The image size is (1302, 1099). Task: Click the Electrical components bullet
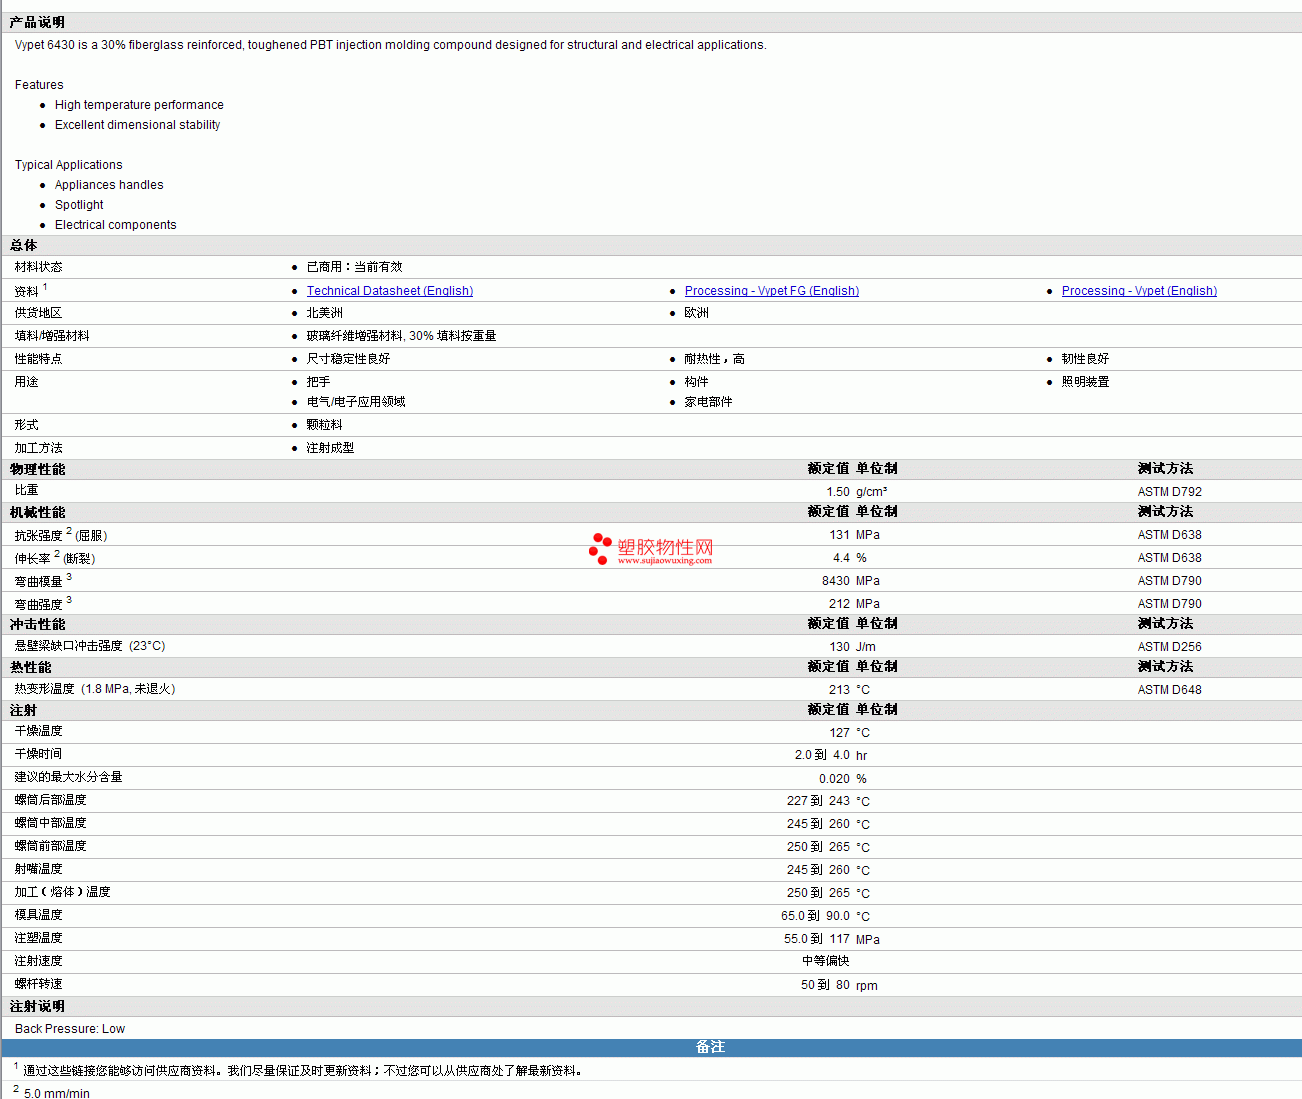coord(115,225)
